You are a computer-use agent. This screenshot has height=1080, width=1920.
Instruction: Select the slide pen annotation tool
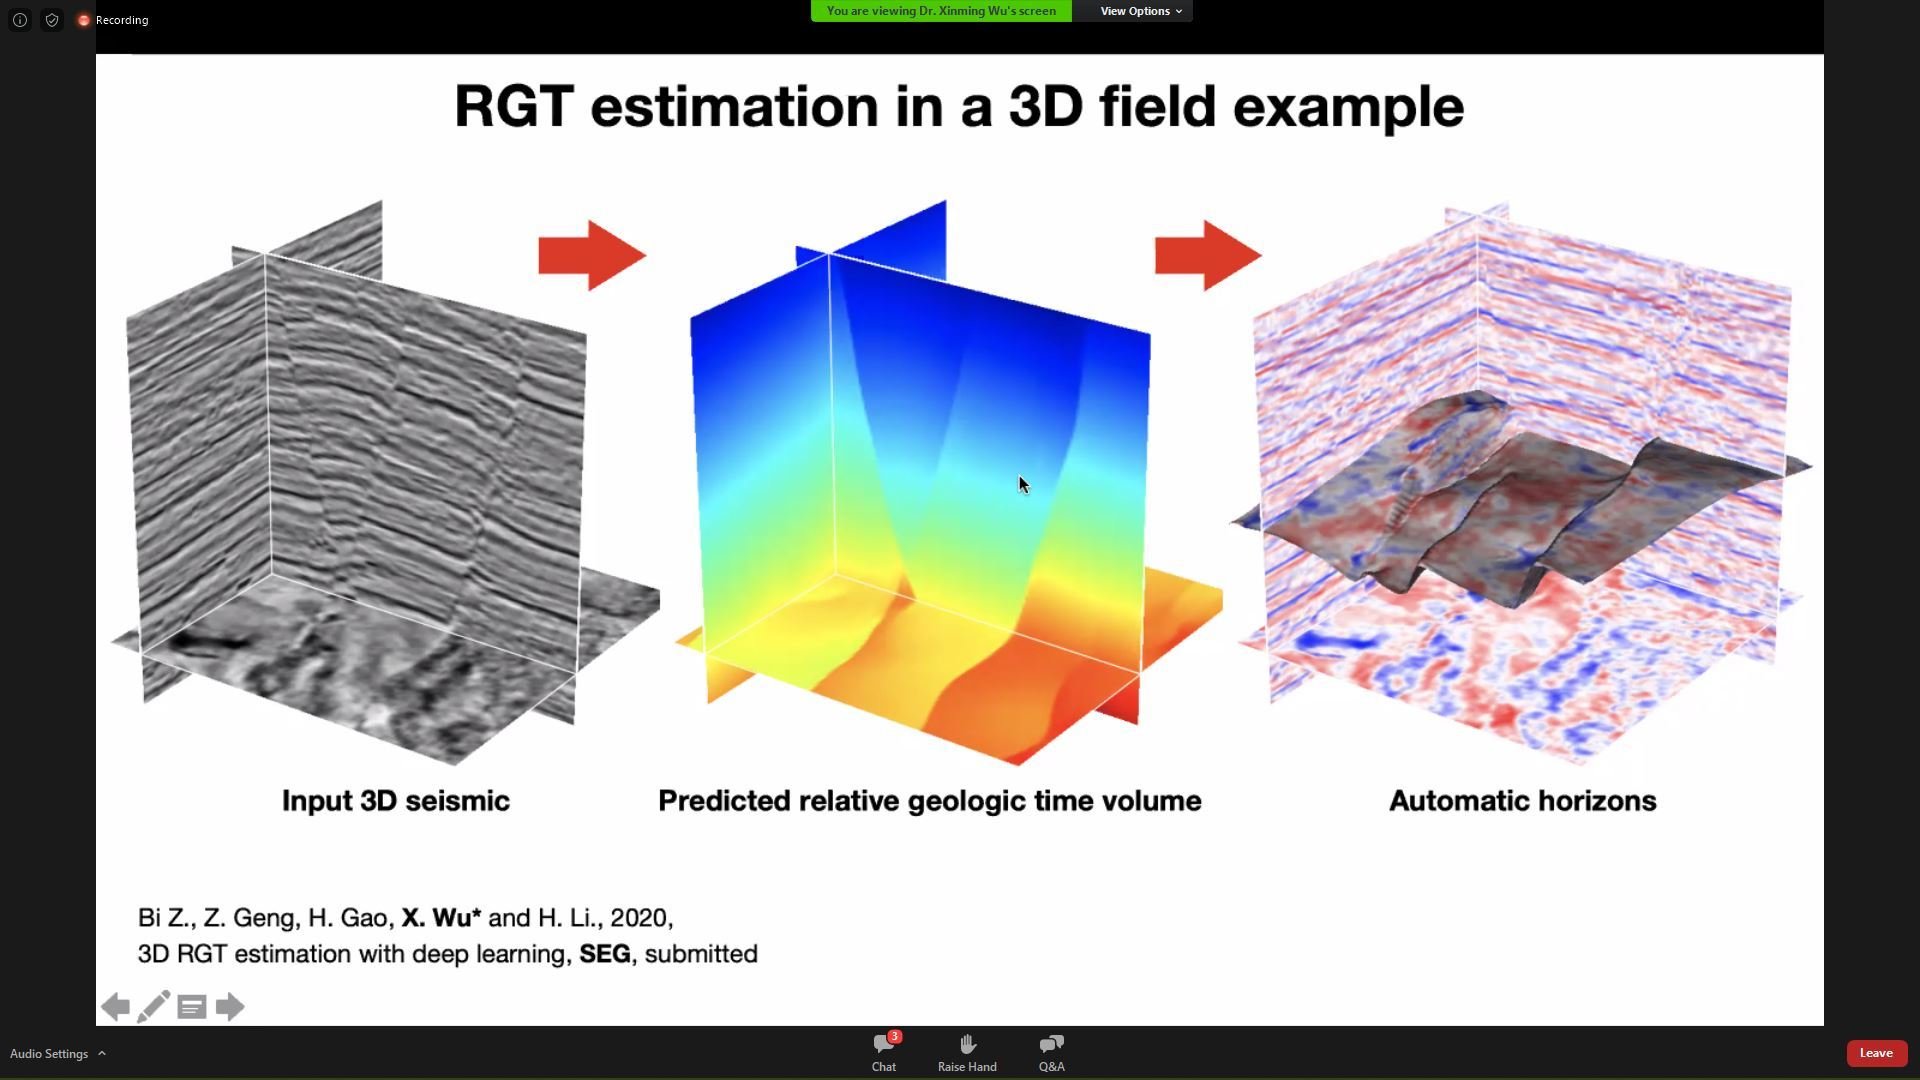153,1007
